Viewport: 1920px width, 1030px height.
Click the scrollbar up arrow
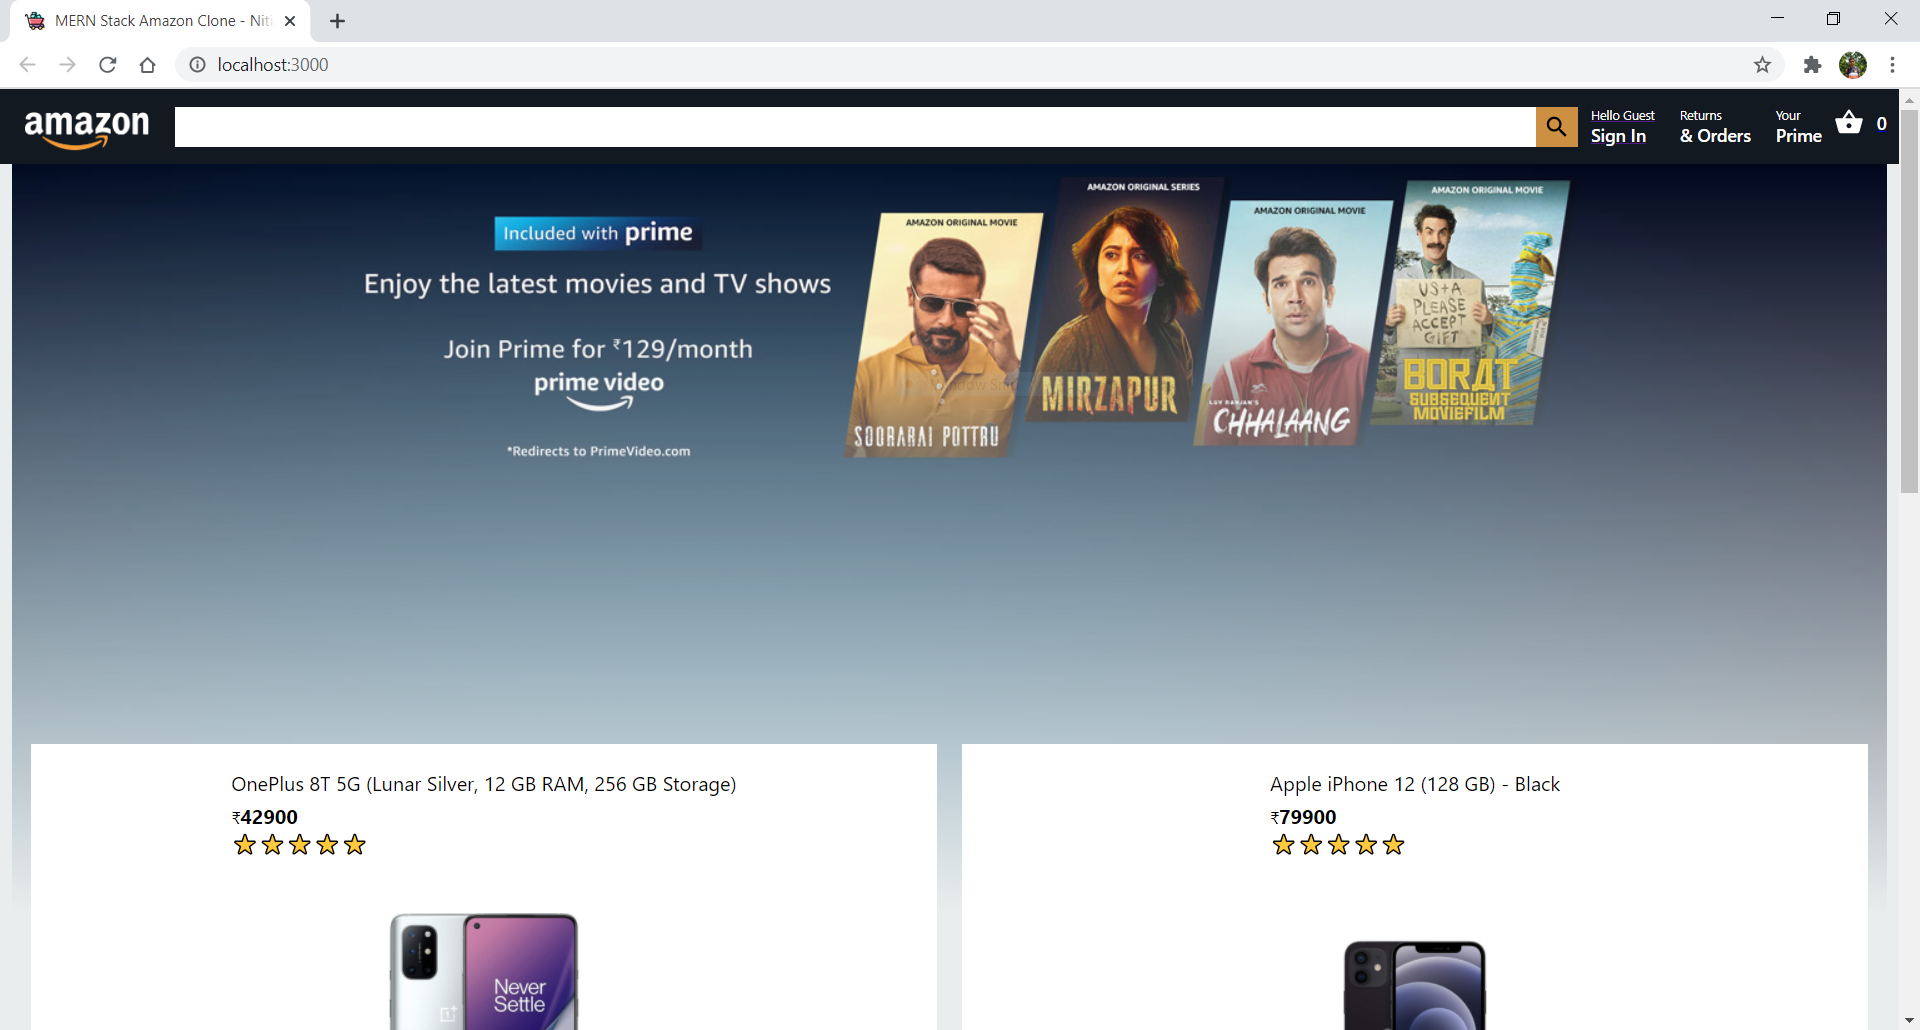pyautogui.click(x=1909, y=100)
